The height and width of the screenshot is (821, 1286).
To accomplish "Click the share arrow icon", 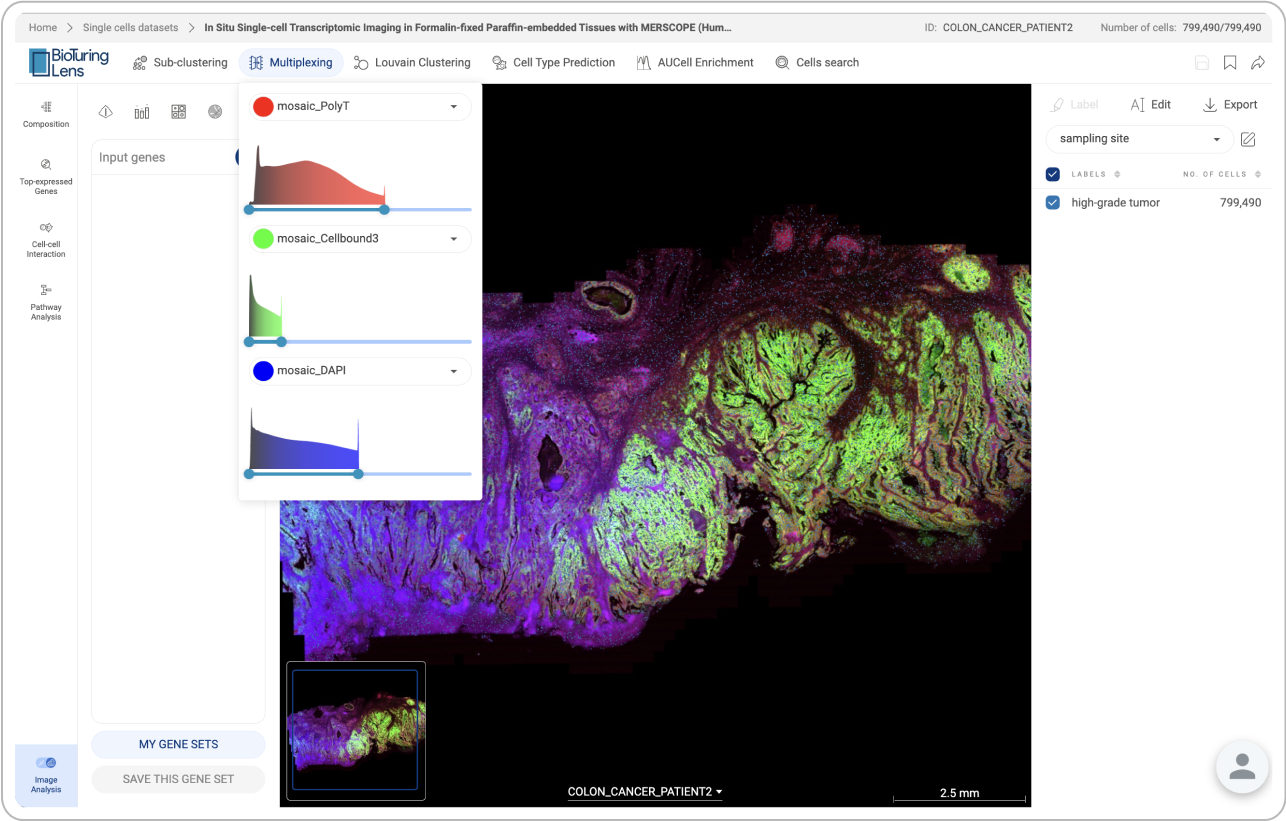I will (1257, 63).
